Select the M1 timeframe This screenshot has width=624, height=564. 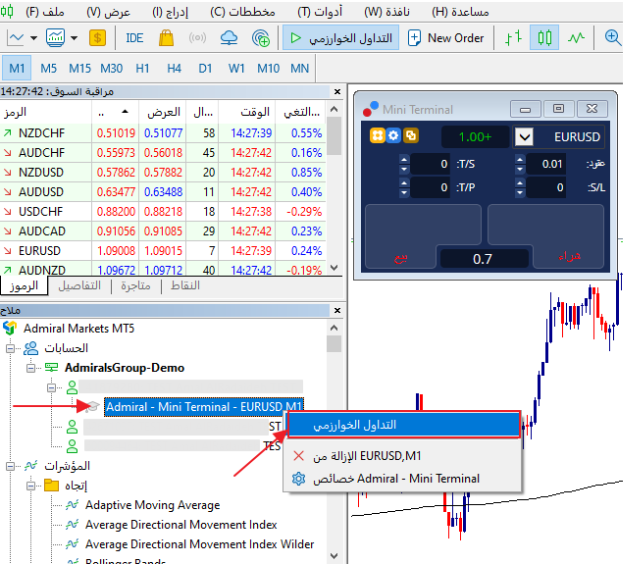click(x=17, y=68)
